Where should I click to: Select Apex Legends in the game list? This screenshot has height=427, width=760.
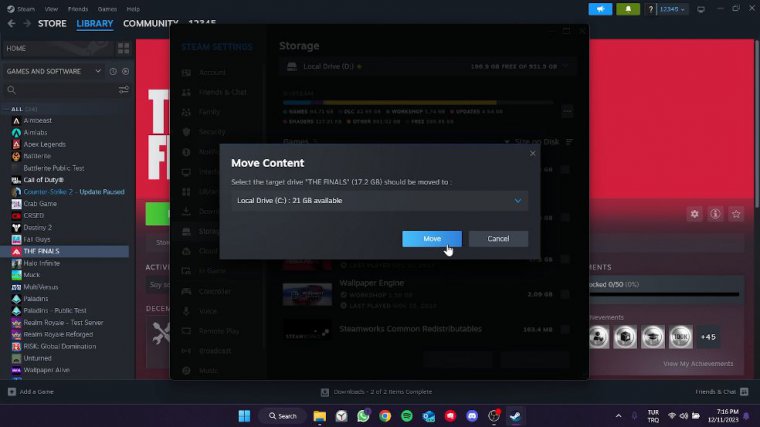point(44,144)
